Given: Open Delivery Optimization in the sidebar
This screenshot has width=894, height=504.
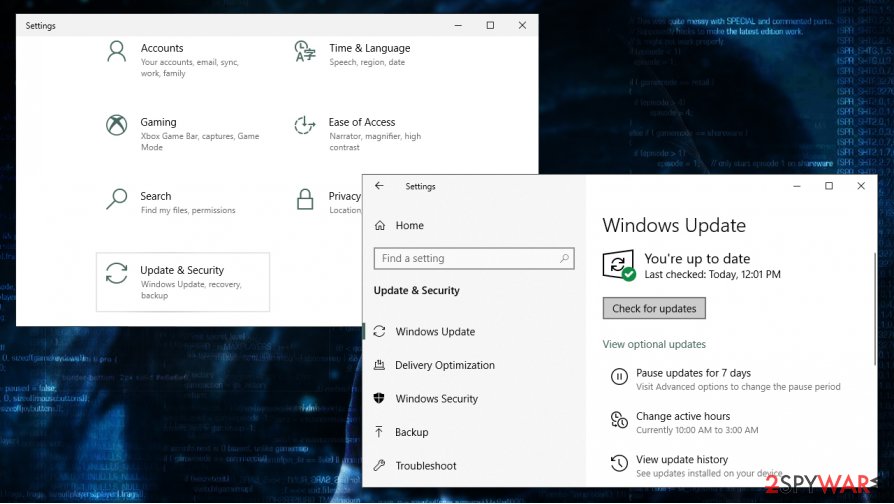Looking at the screenshot, I should click(445, 365).
